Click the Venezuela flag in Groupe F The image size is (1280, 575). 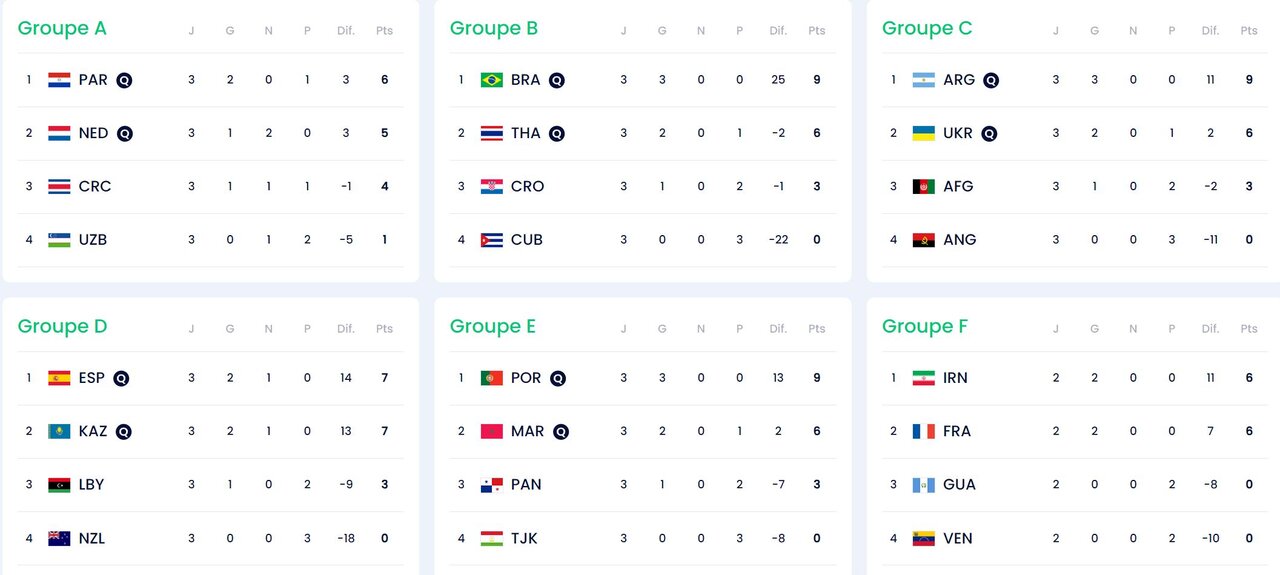[923, 538]
